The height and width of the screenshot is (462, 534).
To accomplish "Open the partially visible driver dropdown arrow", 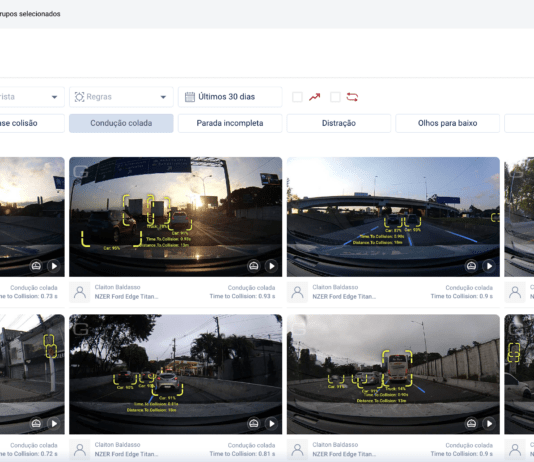I will click(x=54, y=97).
